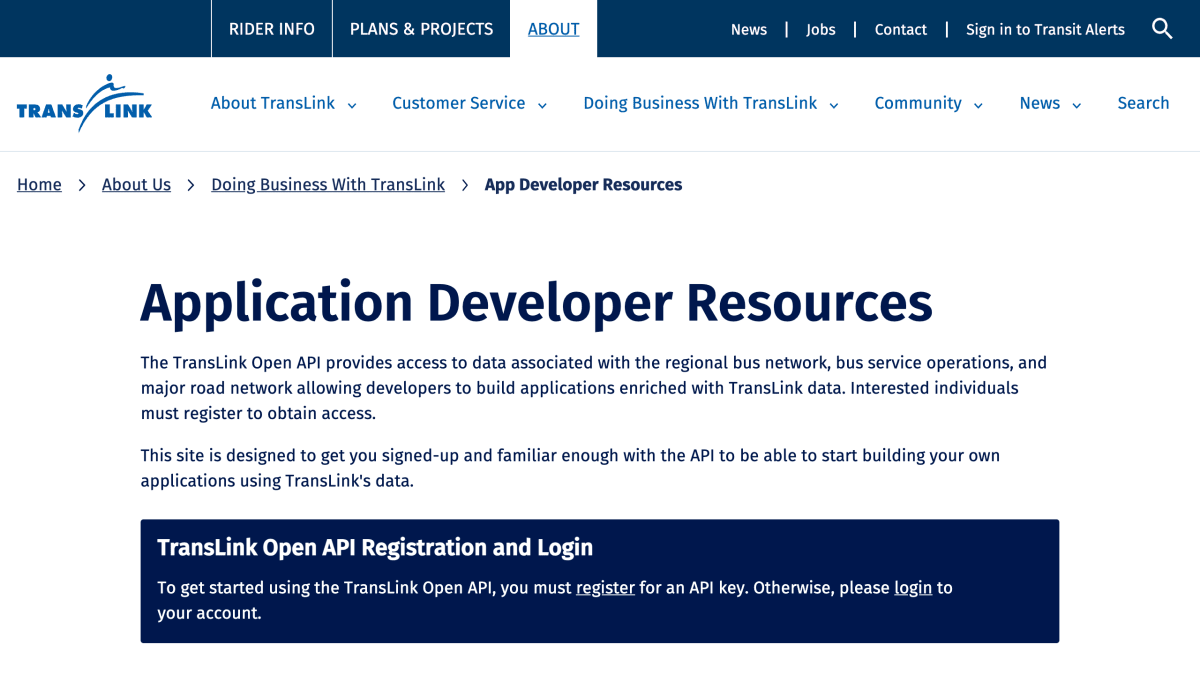1200x675 pixels.
Task: Open the News menu in main navigation
Action: point(1040,103)
